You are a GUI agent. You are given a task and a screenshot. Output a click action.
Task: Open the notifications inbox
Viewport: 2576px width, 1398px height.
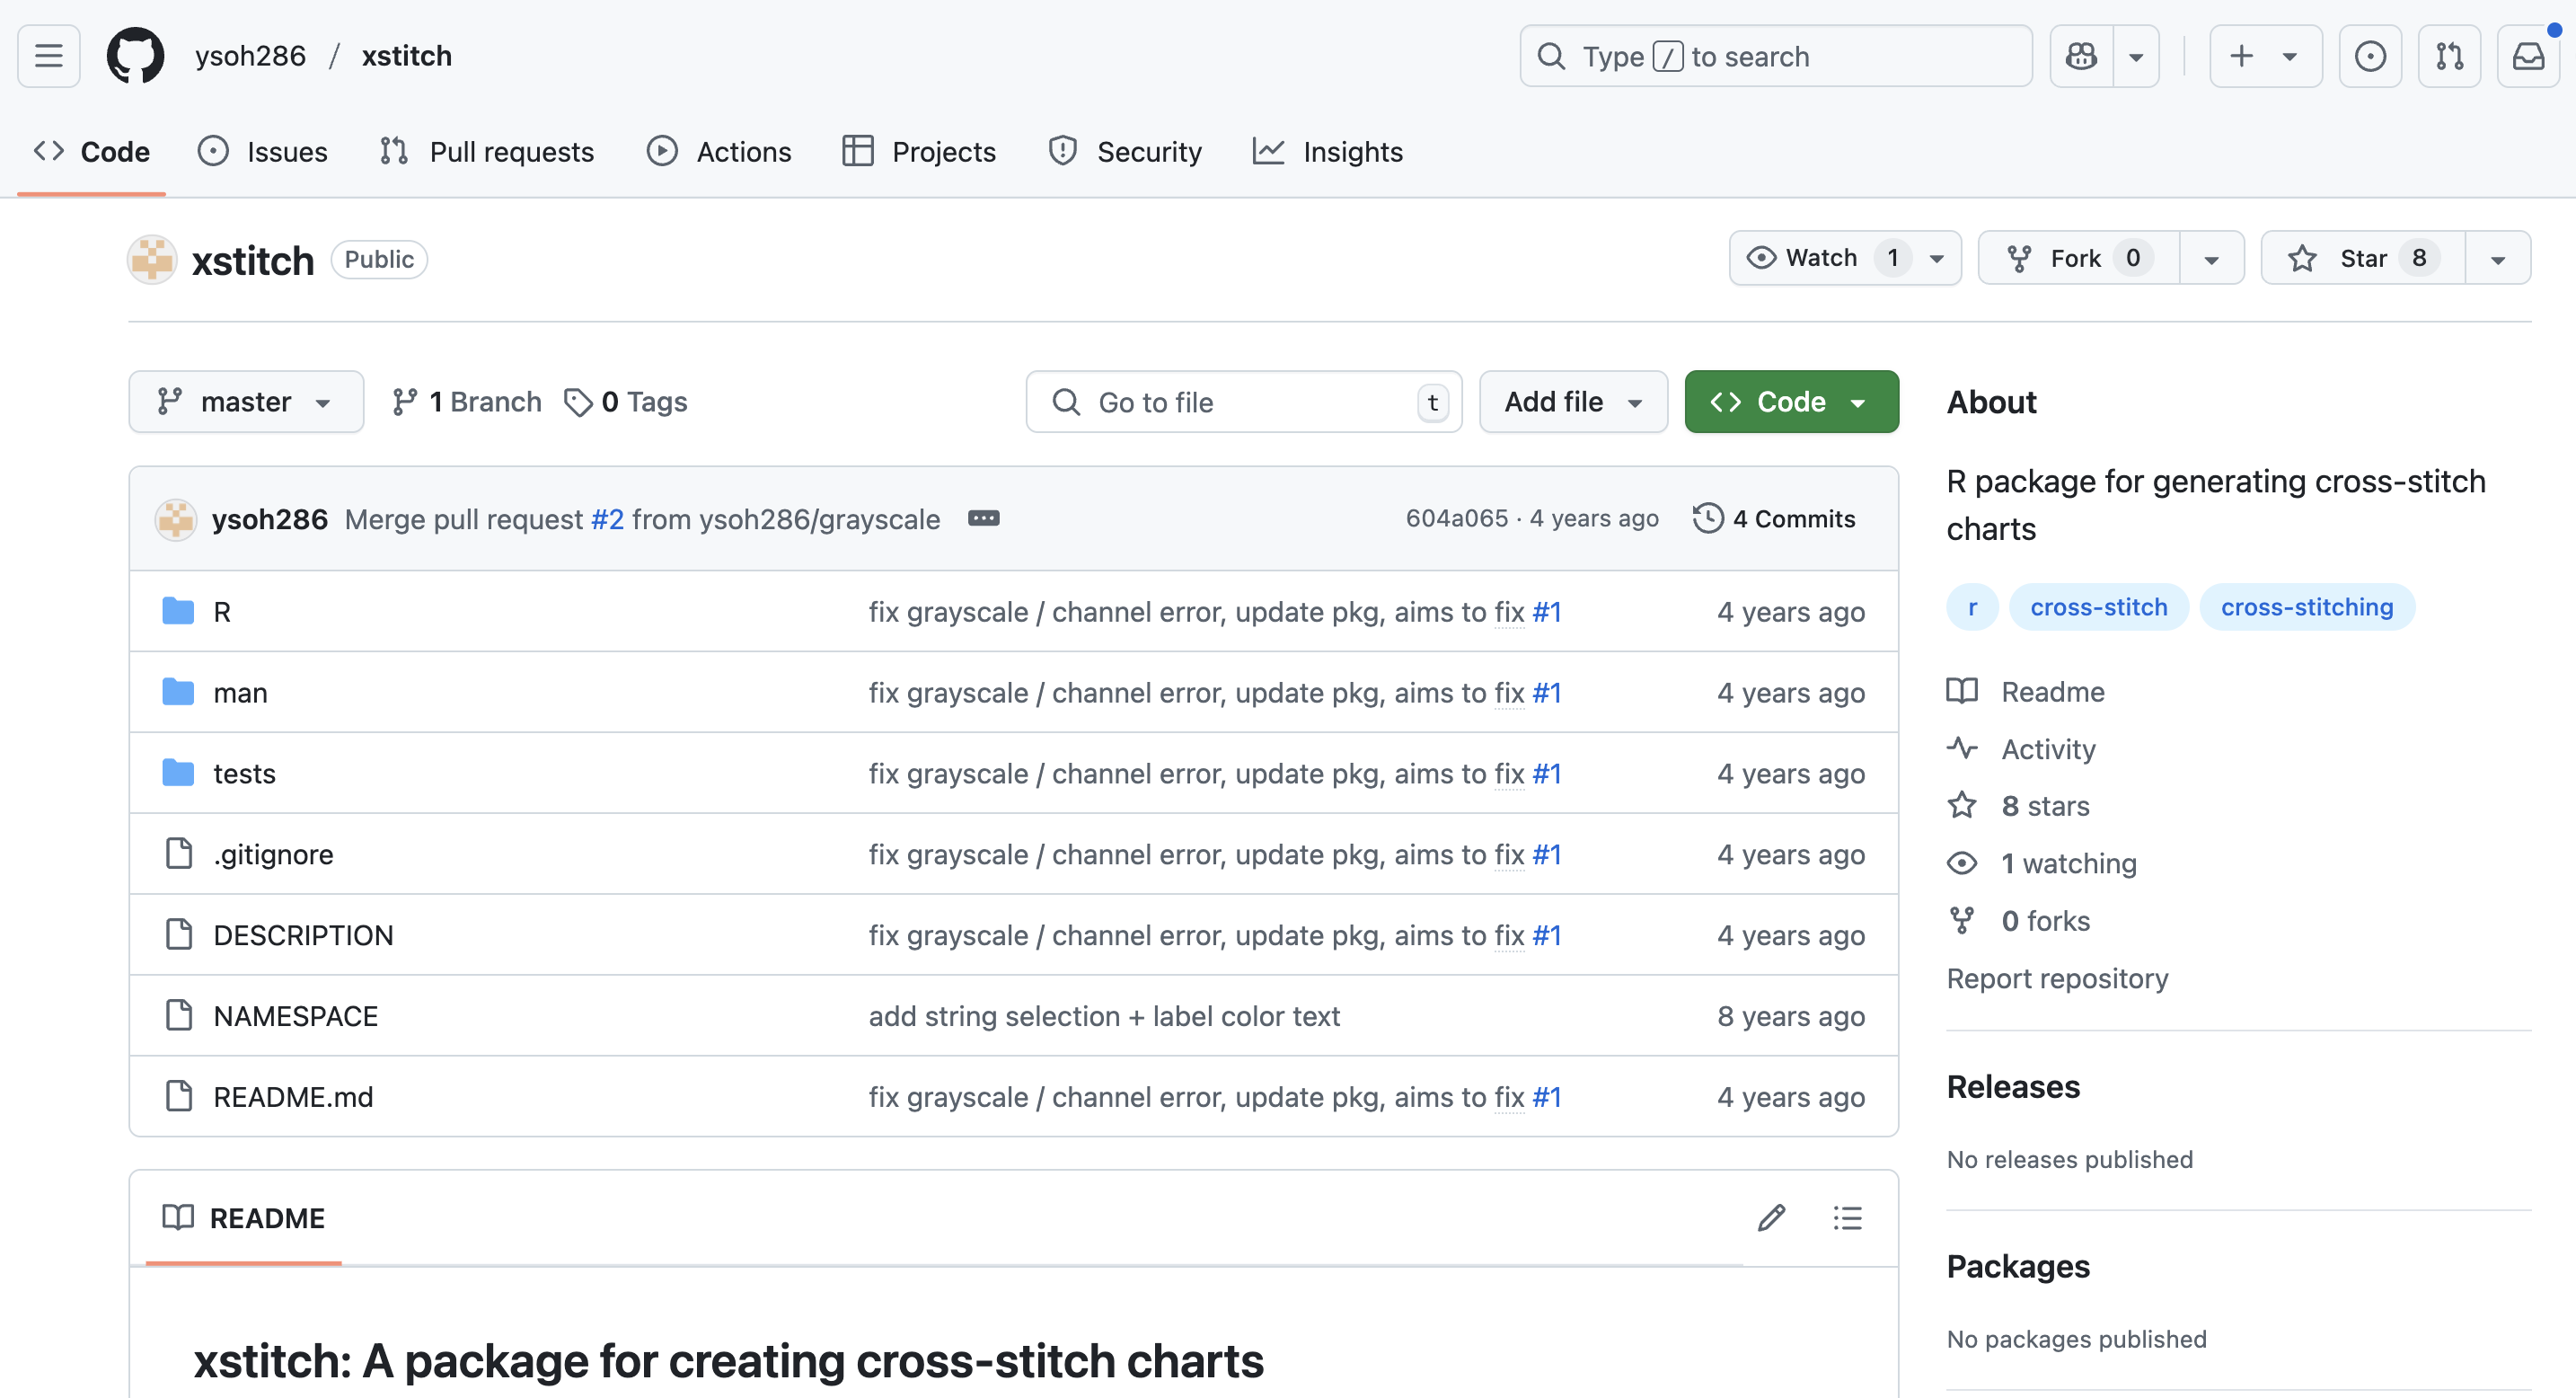pos(2528,56)
